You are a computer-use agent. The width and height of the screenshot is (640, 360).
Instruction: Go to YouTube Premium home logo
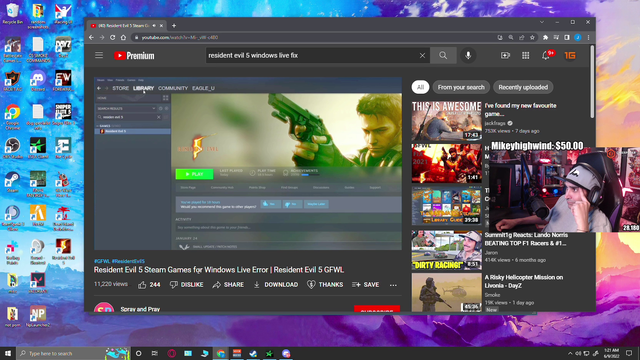134,56
